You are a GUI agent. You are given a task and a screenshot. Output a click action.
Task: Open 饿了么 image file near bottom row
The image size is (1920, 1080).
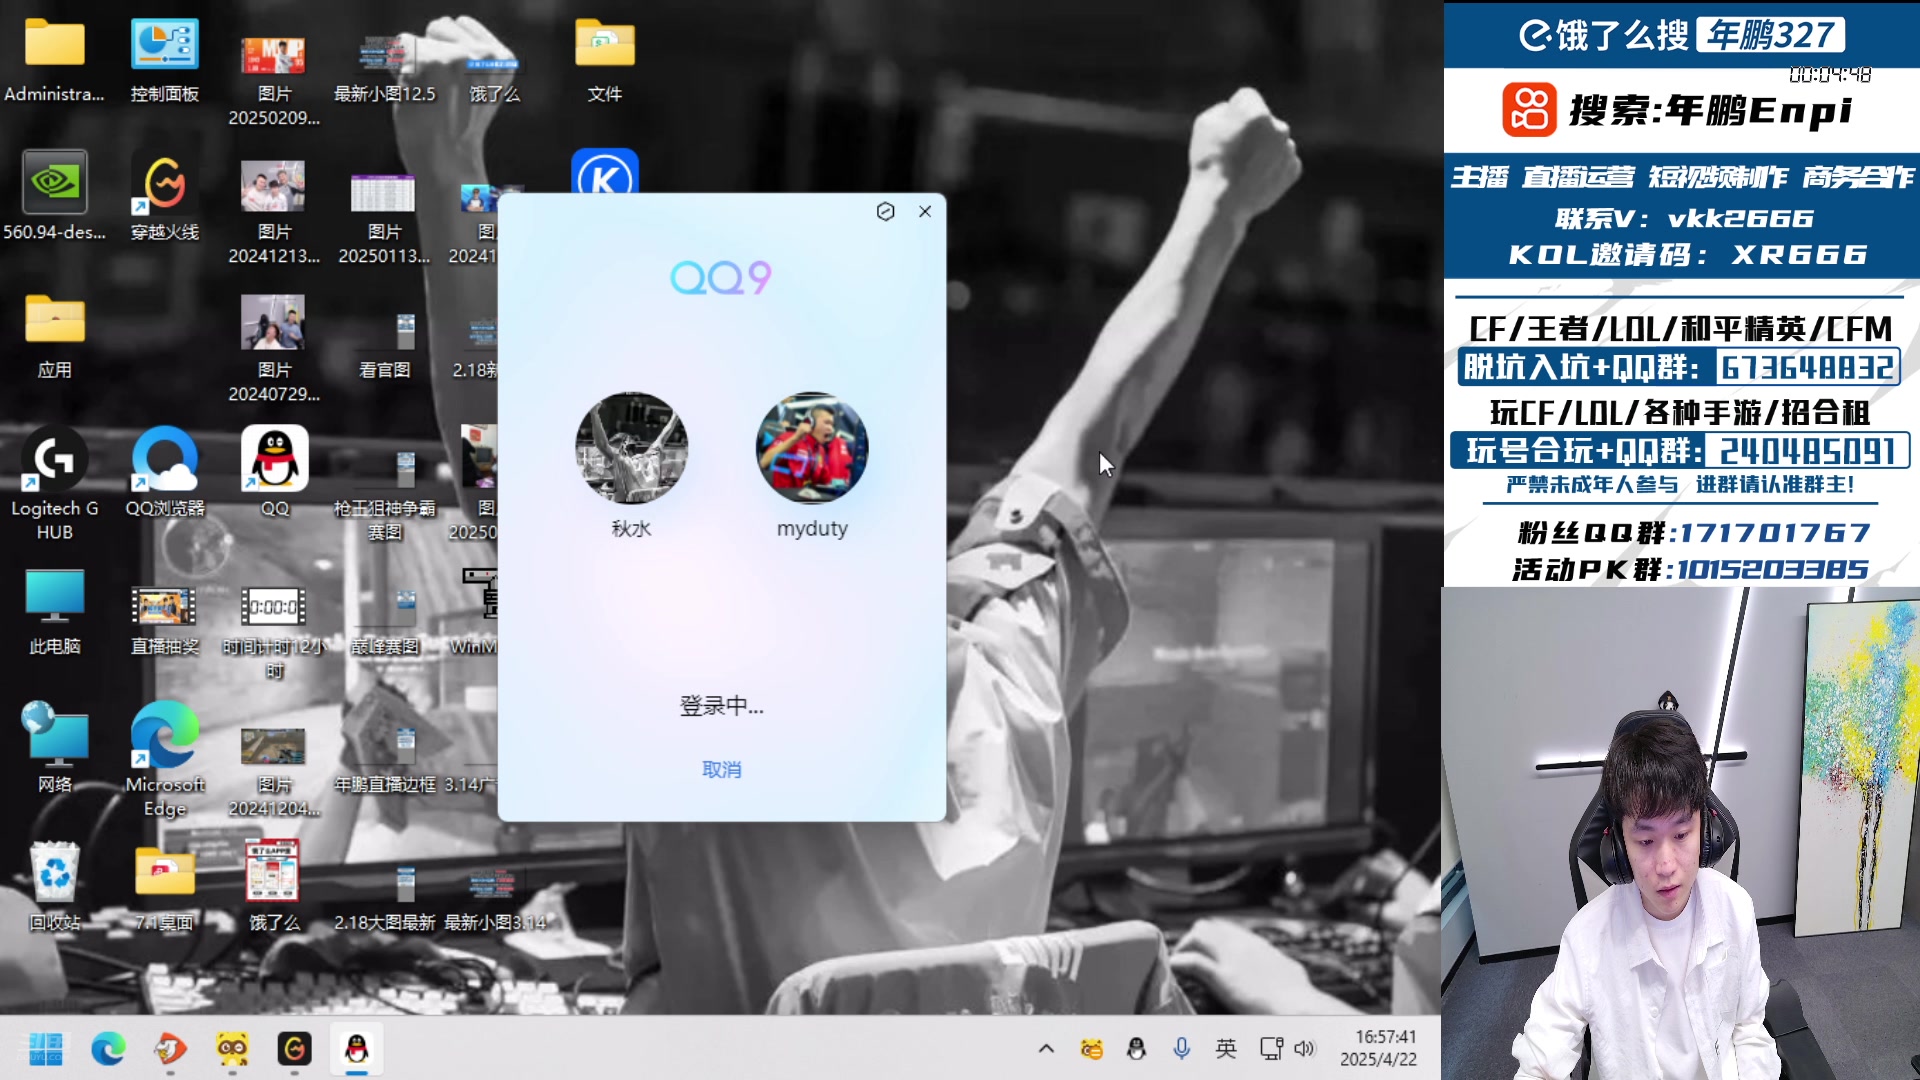274,886
